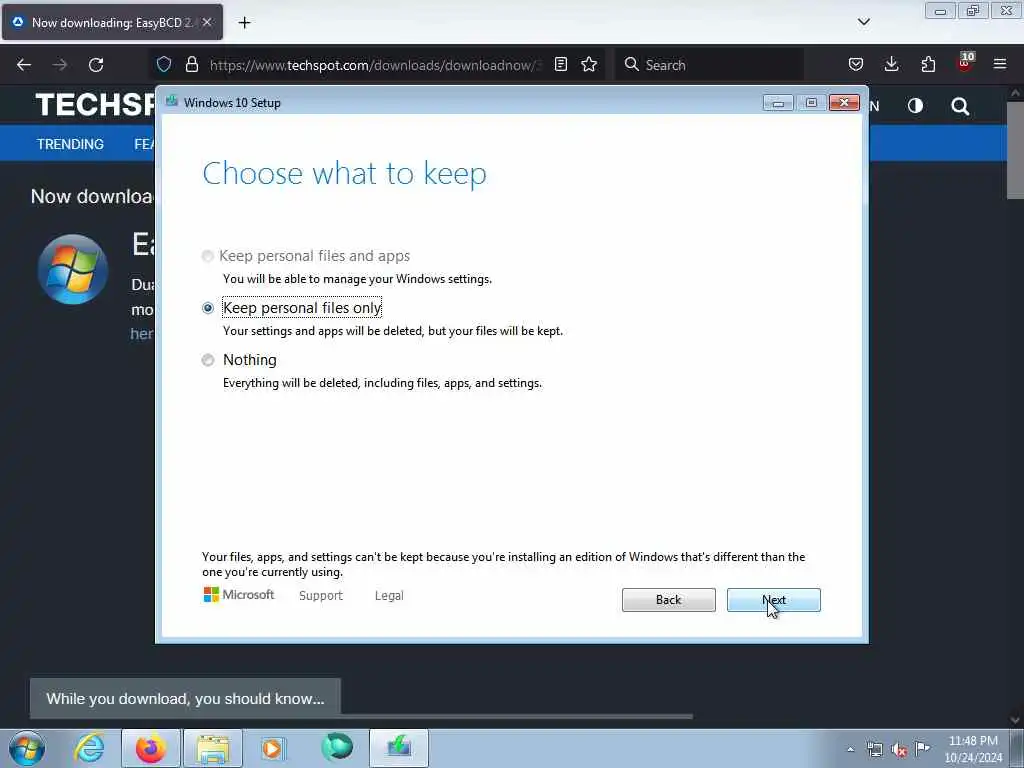Image resolution: width=1024 pixels, height=768 pixels.
Task: Choose Keep personal files and apps radio
Action: tap(208, 256)
